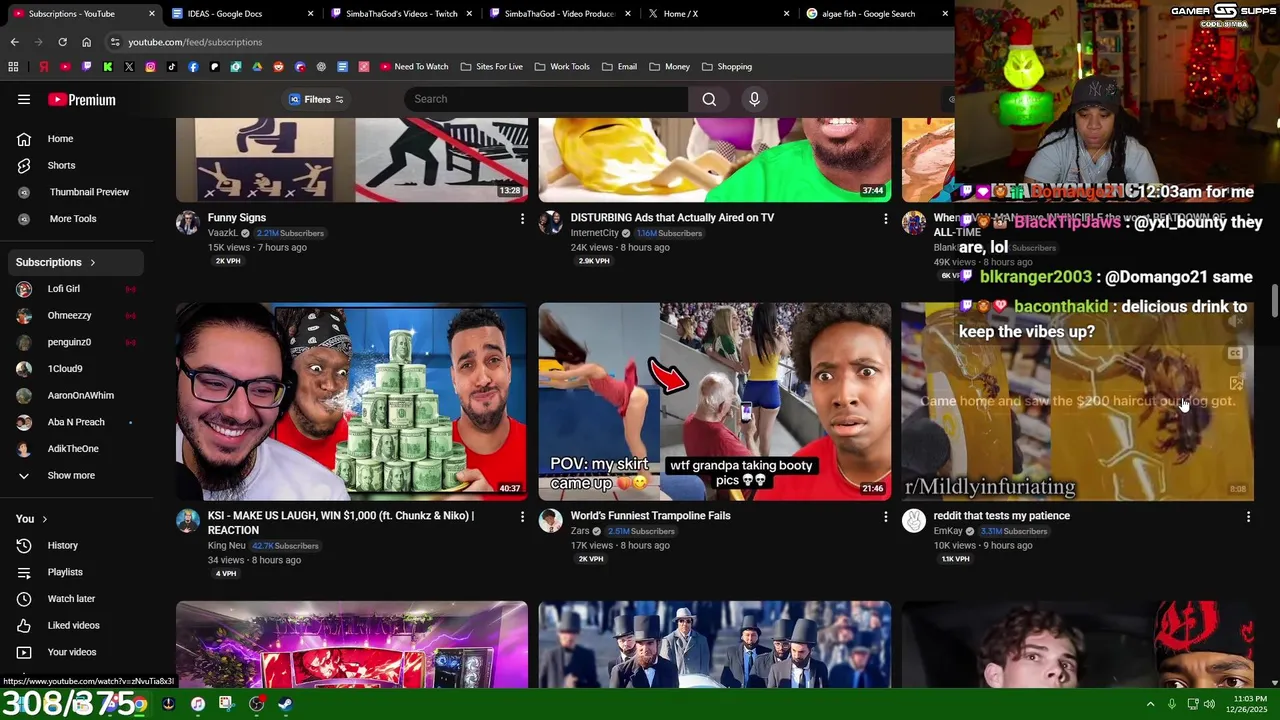
Task: Open site info icon in address bar
Action: [115, 42]
